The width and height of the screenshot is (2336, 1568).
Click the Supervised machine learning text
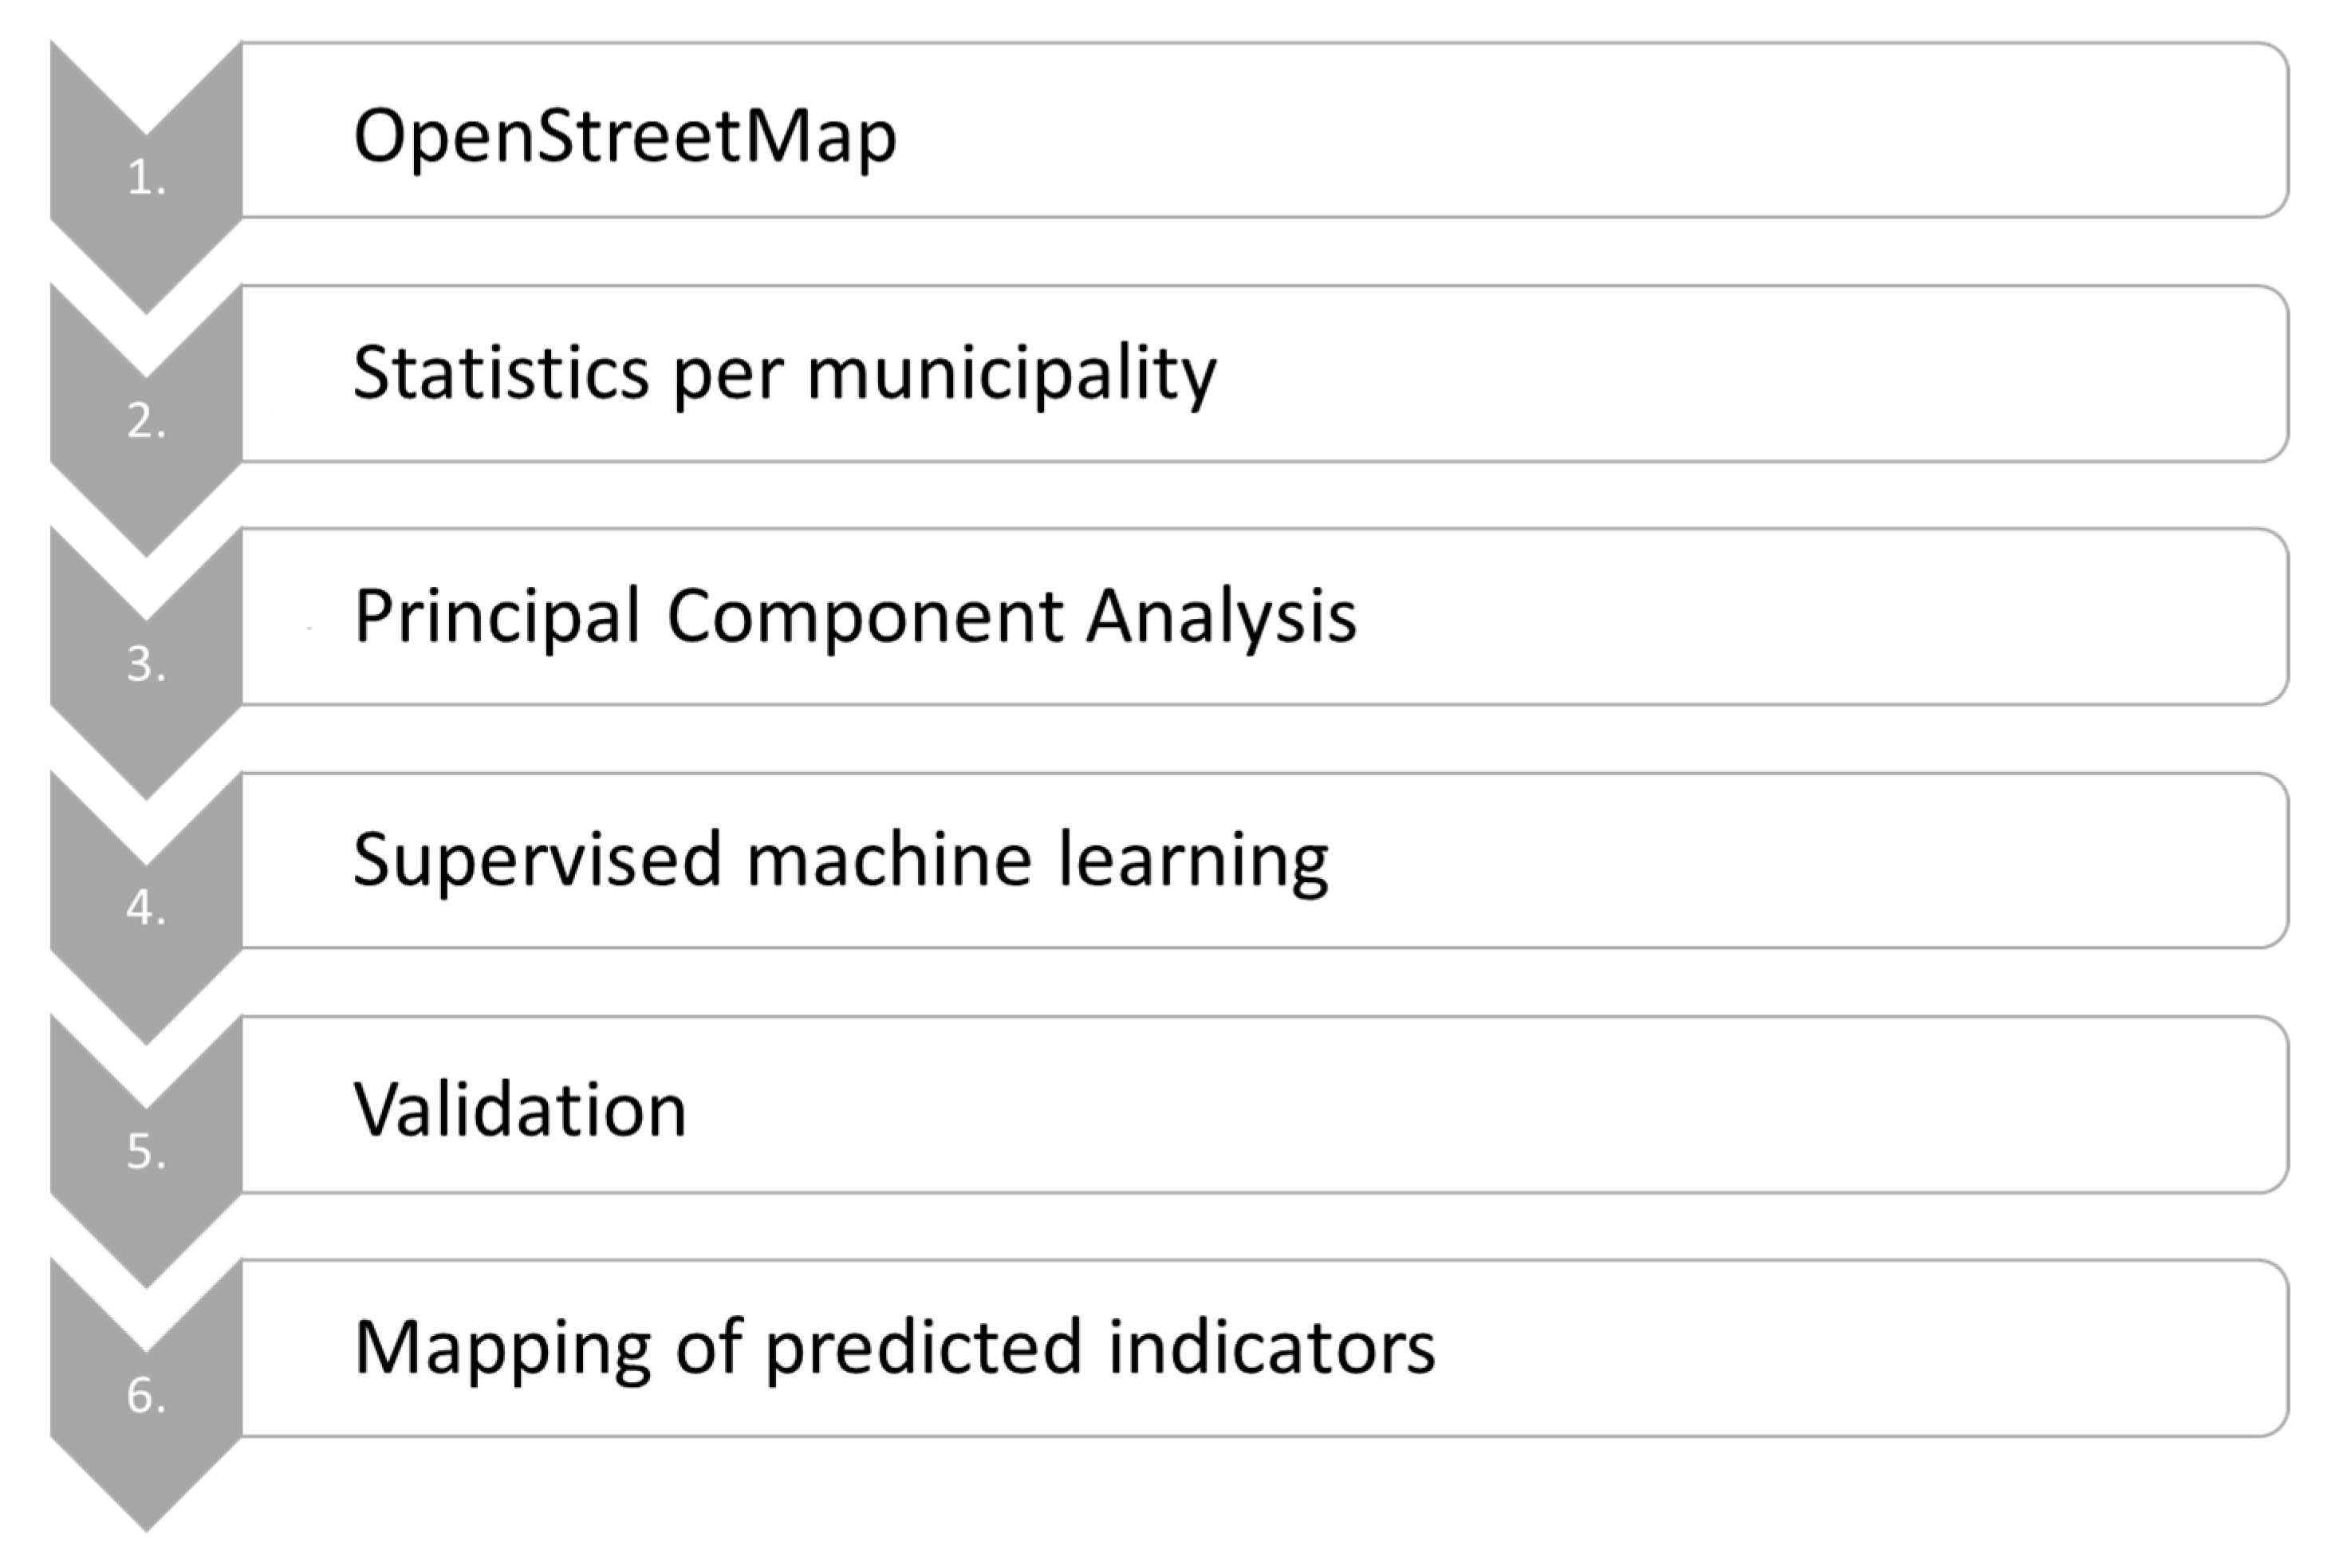tap(841, 862)
